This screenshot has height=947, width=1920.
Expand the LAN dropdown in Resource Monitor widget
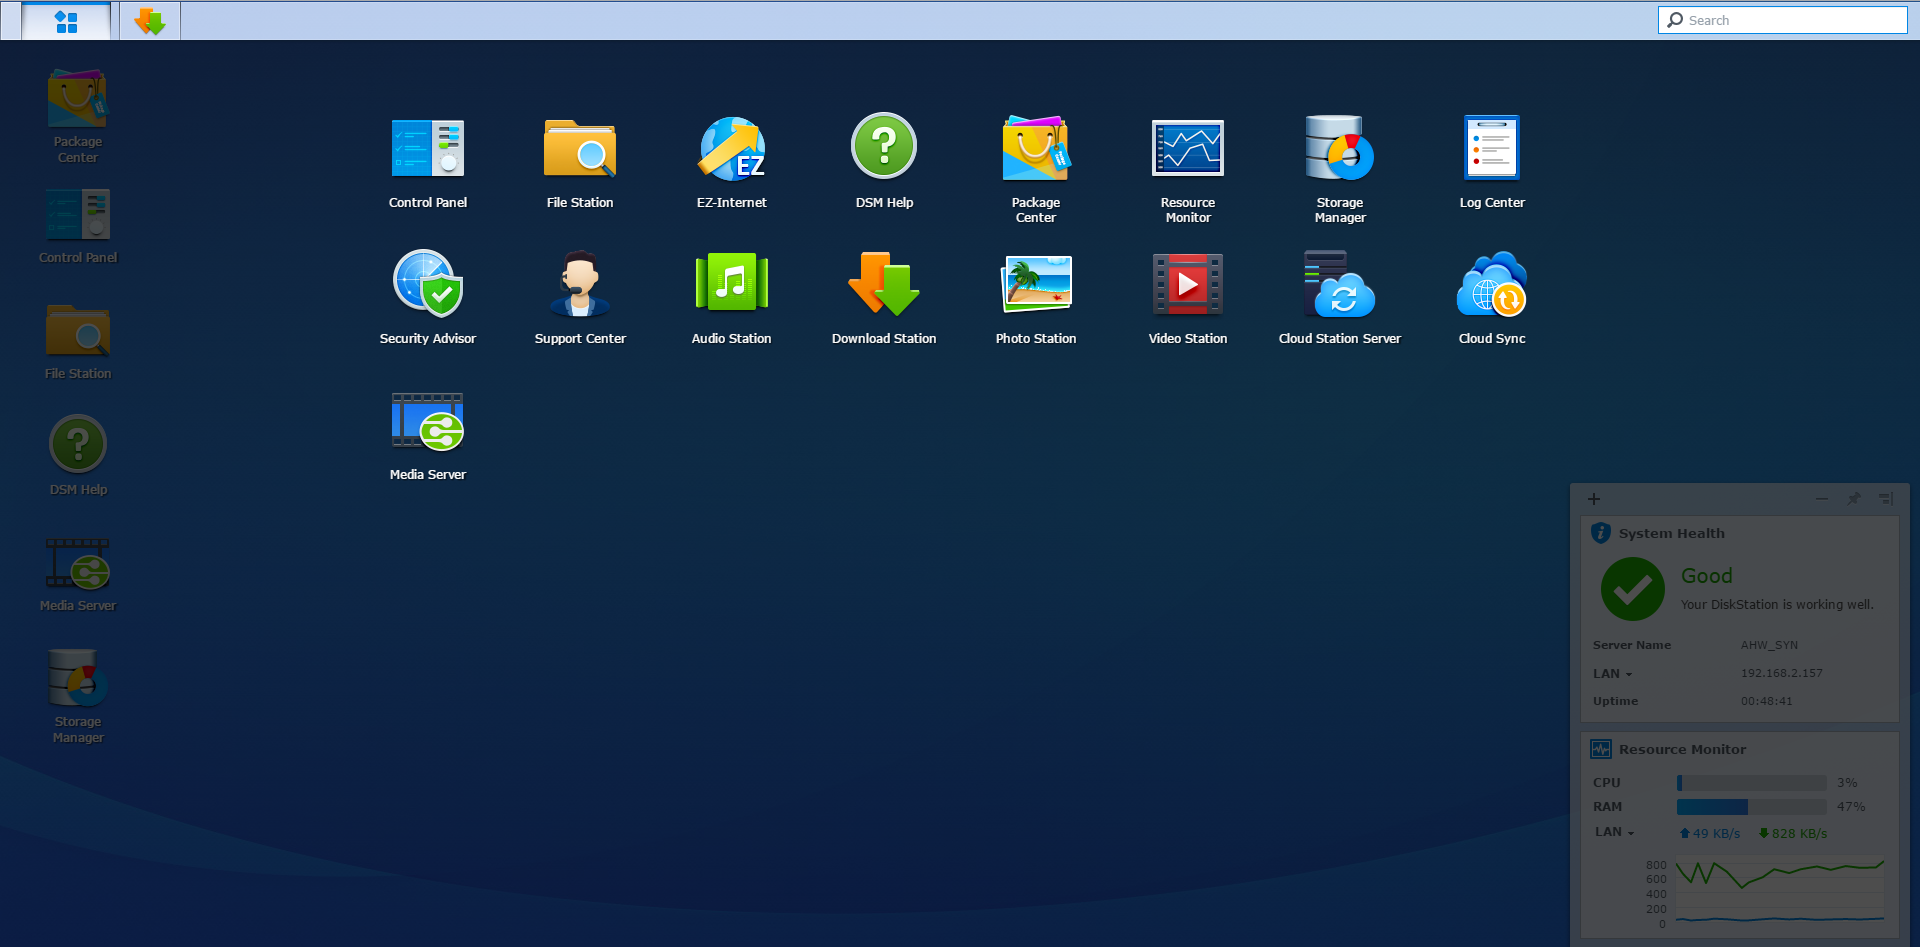(x=1614, y=832)
